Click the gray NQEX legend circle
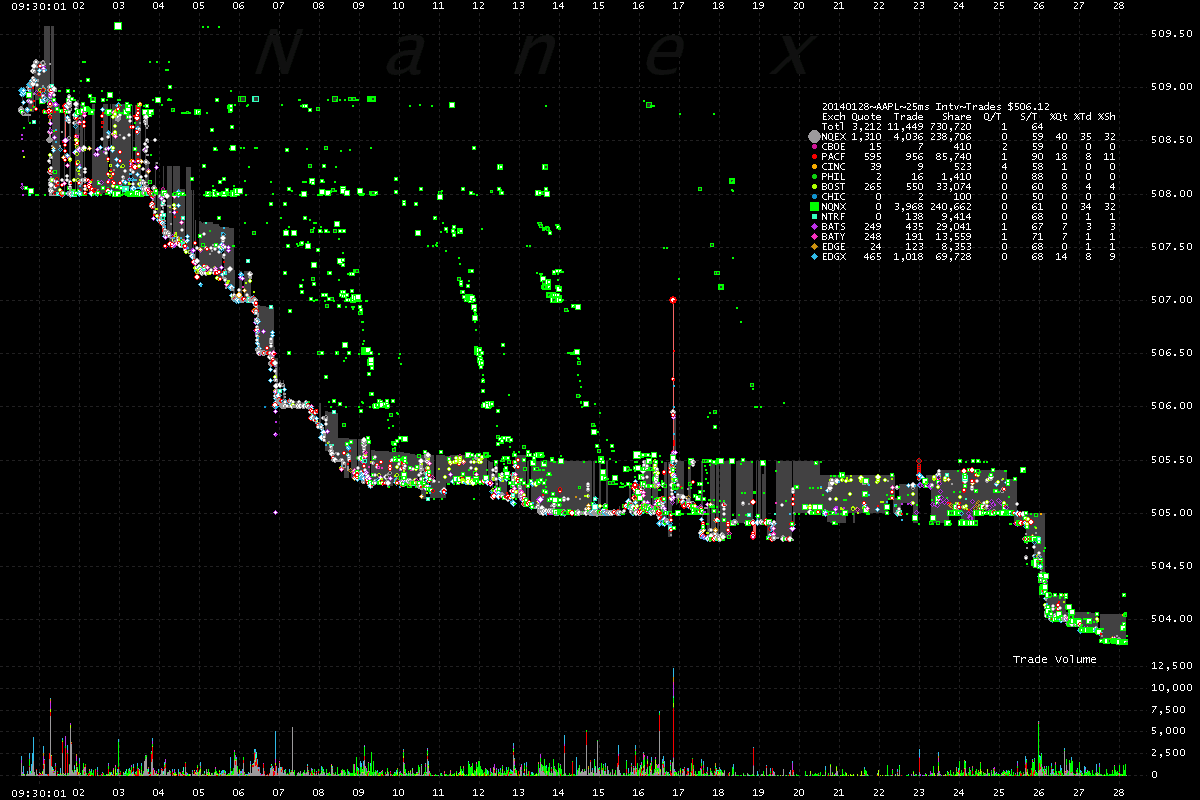 (x=814, y=136)
